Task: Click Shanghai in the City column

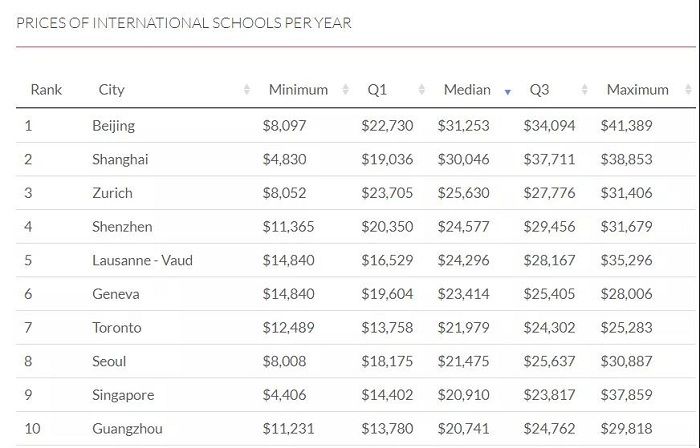Action: click(x=120, y=159)
